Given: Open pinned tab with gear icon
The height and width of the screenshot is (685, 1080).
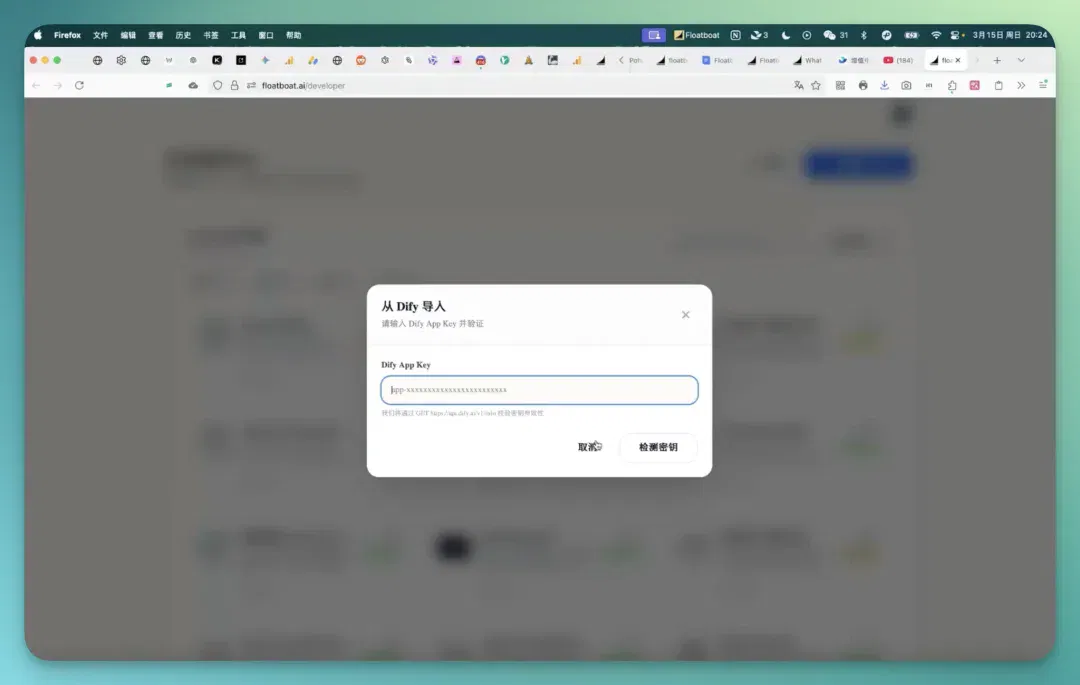Looking at the screenshot, I should point(121,61).
